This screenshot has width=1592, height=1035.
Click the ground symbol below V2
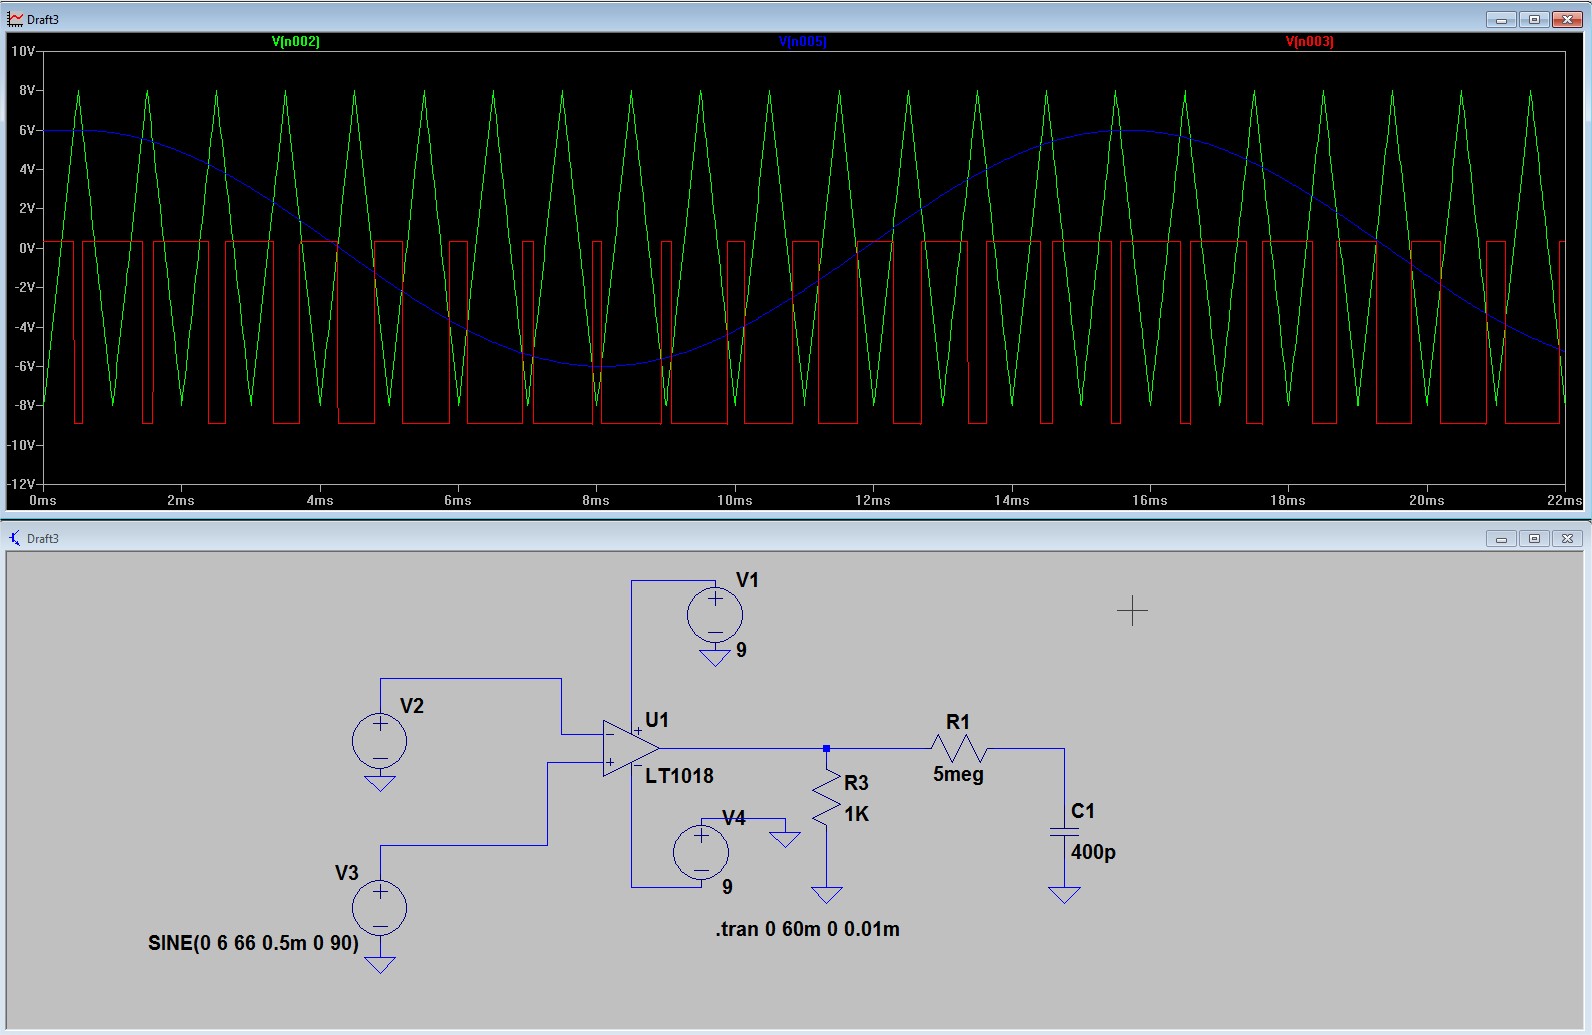point(380,783)
